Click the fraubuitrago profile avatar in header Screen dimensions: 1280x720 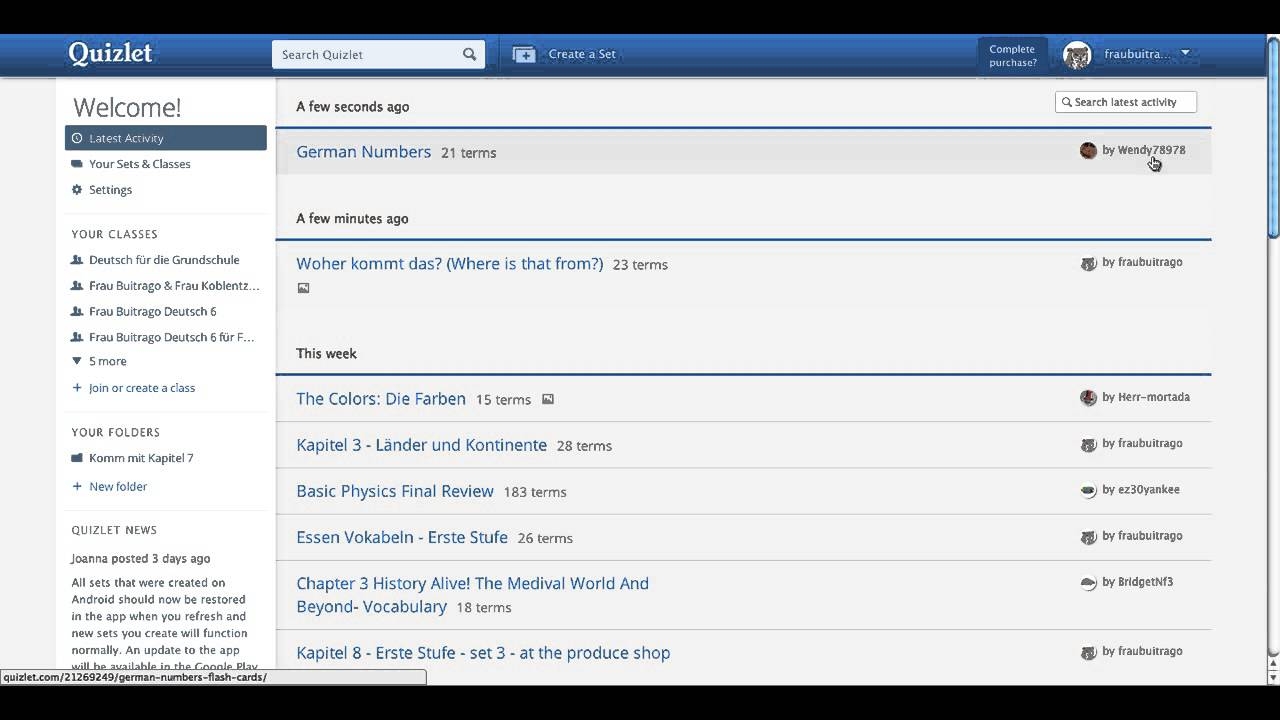(1077, 55)
